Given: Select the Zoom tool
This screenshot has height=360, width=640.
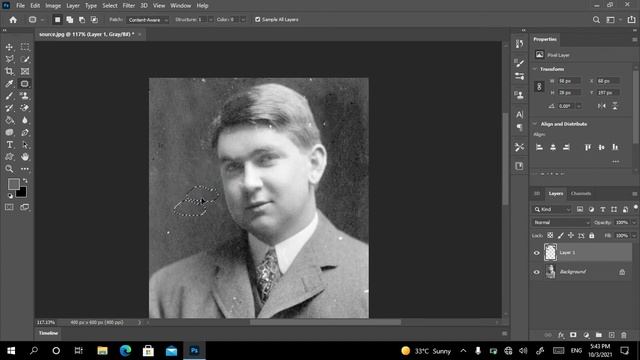Looking at the screenshot, I should tap(9, 169).
